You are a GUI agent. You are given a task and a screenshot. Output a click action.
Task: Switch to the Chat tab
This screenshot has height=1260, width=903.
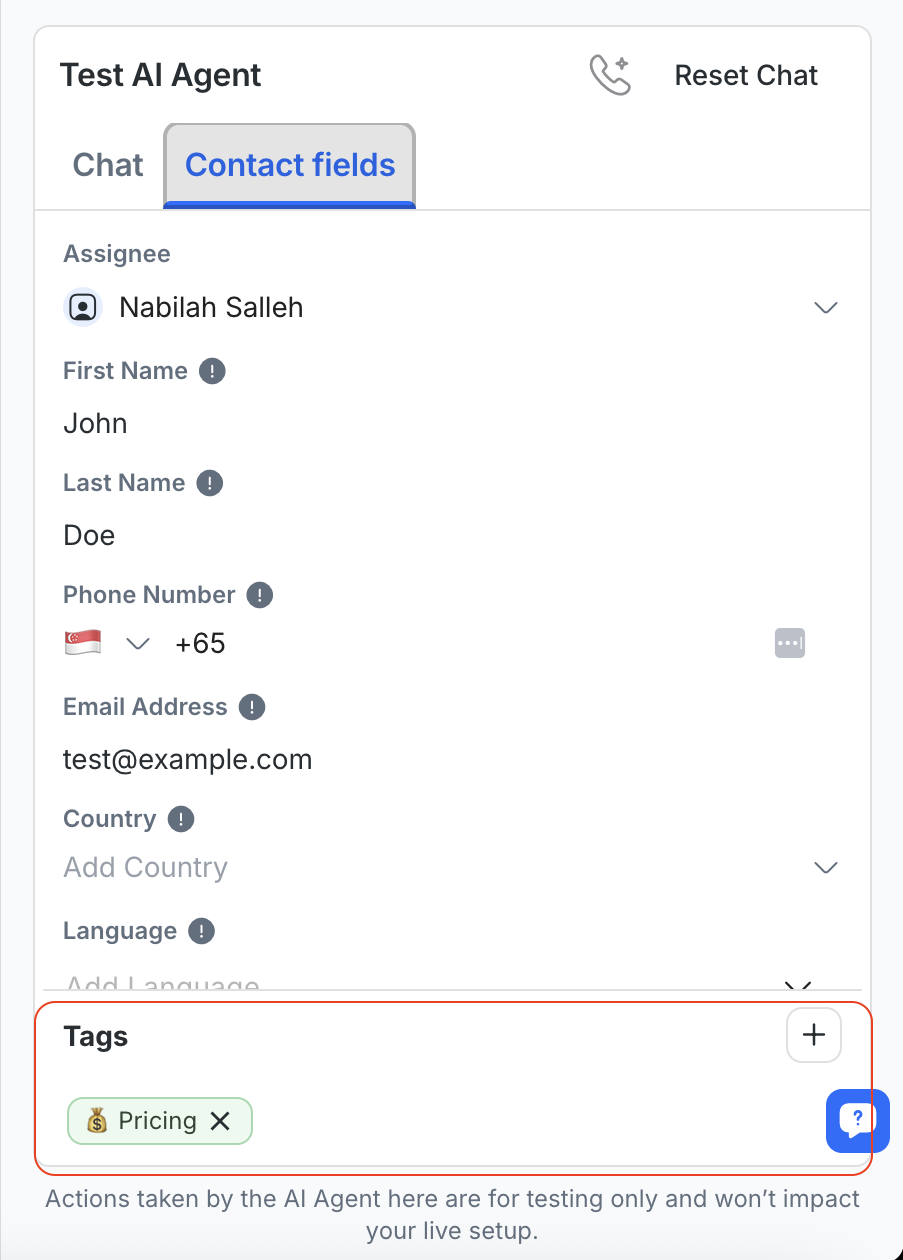tap(108, 165)
